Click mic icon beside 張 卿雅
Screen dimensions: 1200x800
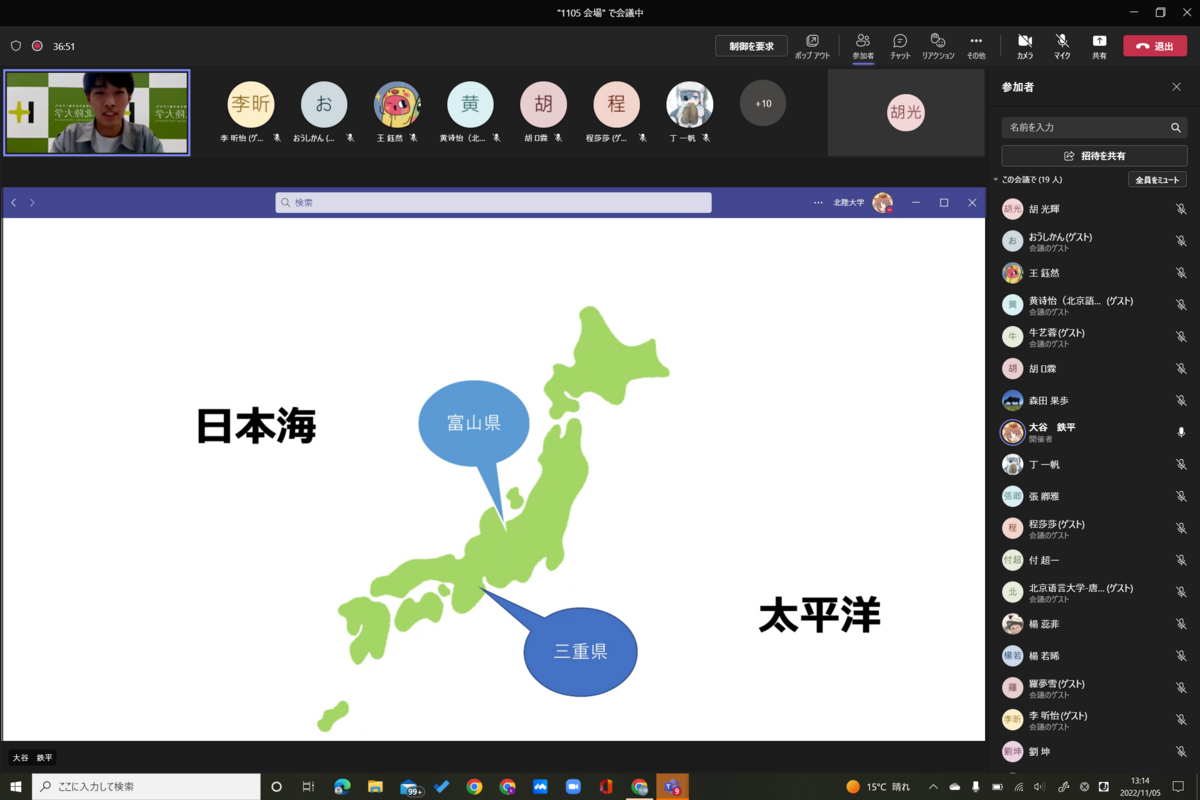(x=1181, y=496)
